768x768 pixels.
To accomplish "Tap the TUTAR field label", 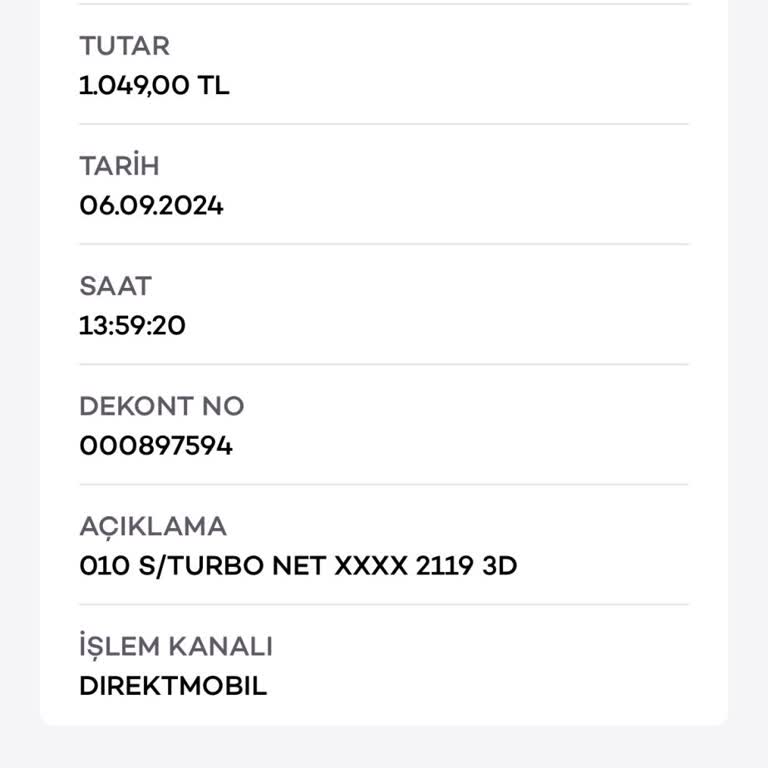I will [124, 46].
